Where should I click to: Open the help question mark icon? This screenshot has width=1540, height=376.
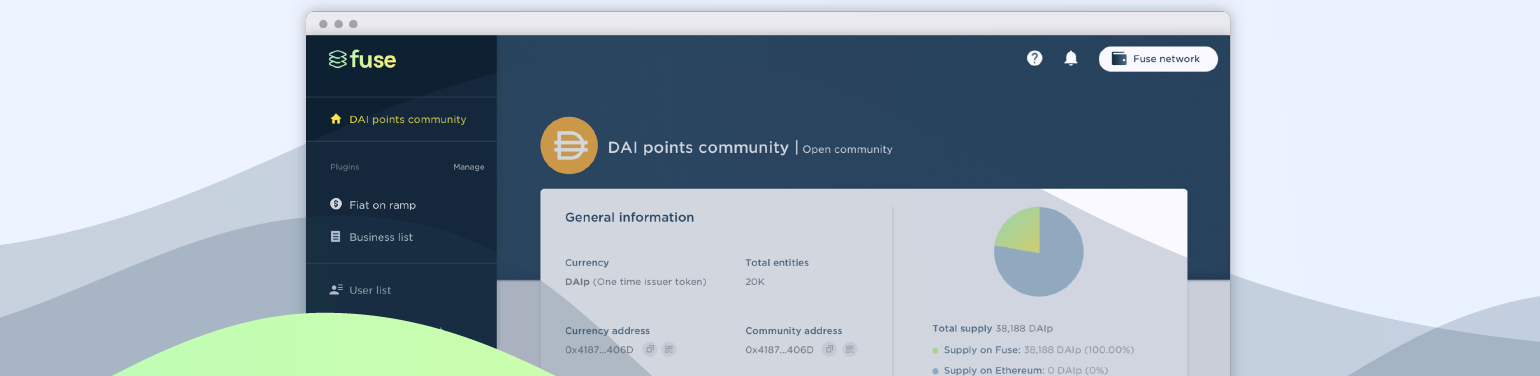tap(1035, 58)
